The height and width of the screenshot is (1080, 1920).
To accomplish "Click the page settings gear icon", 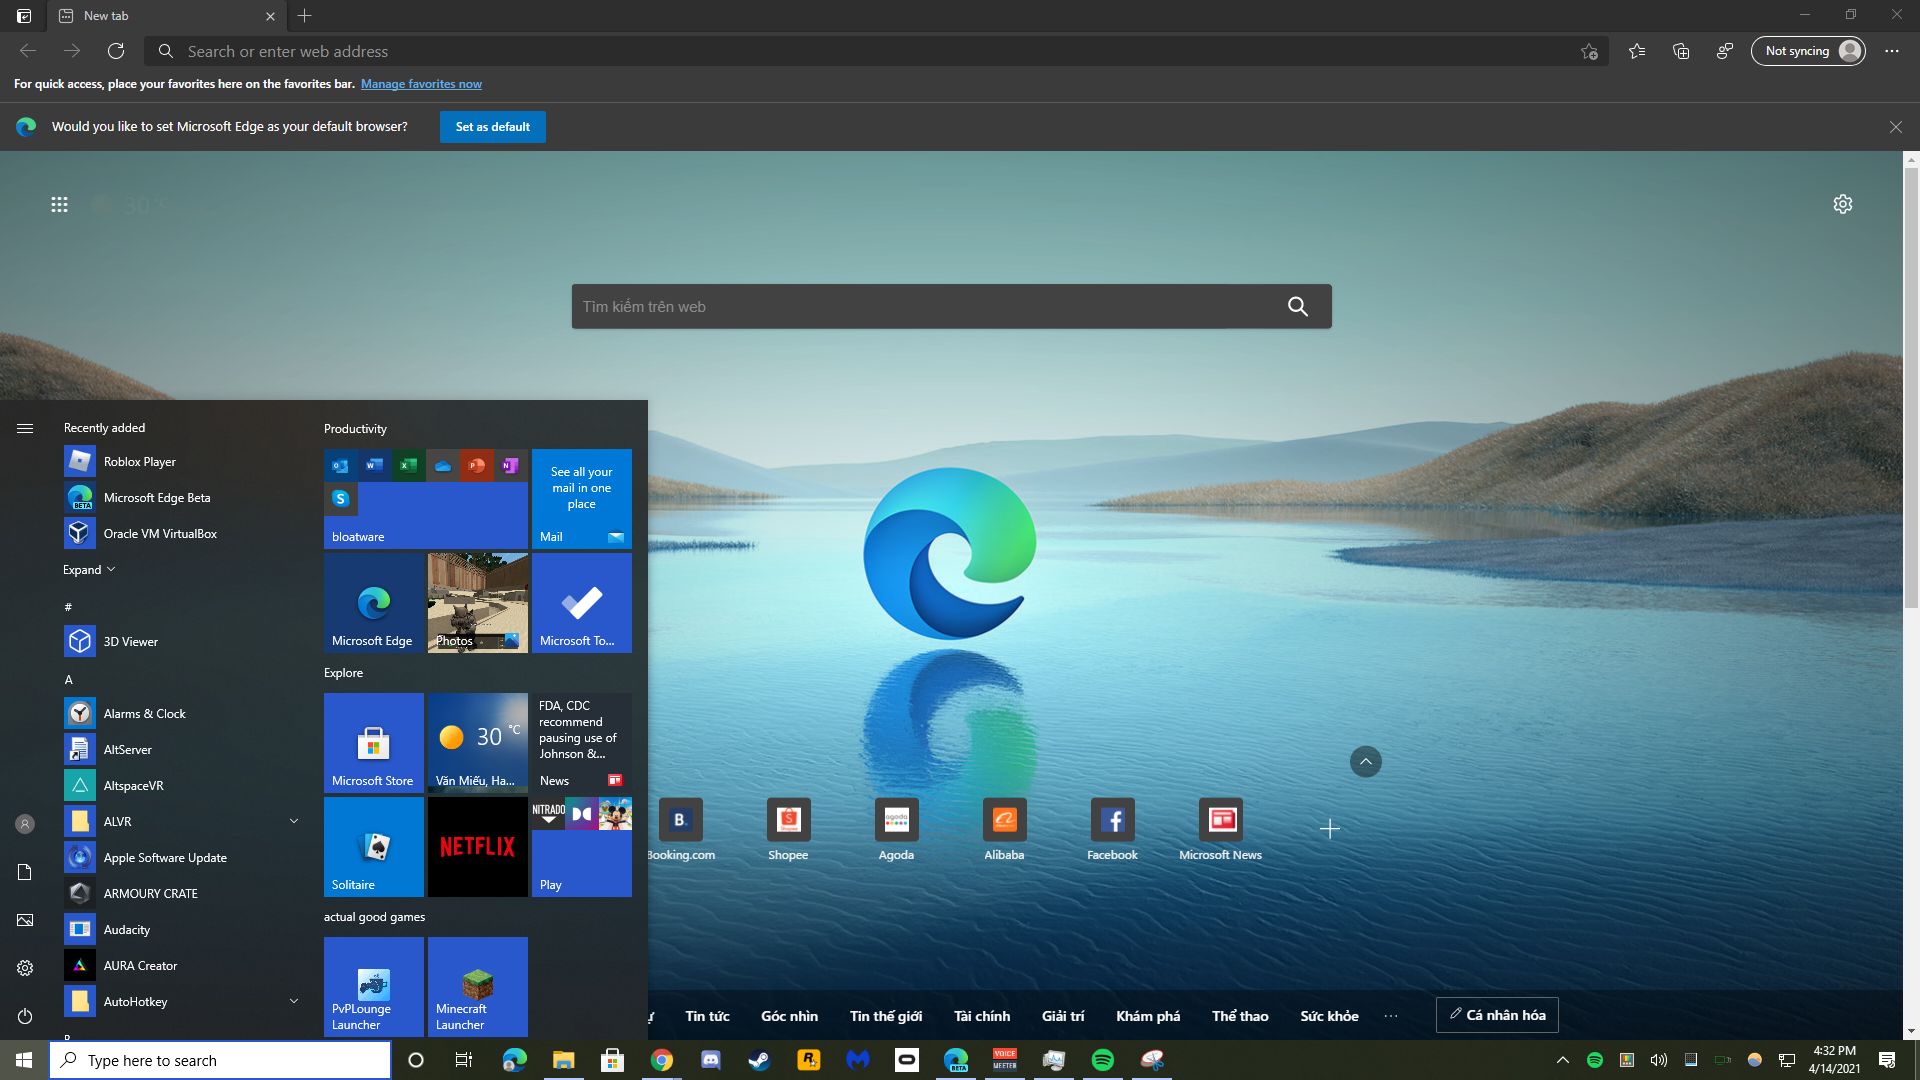I will [x=1842, y=204].
